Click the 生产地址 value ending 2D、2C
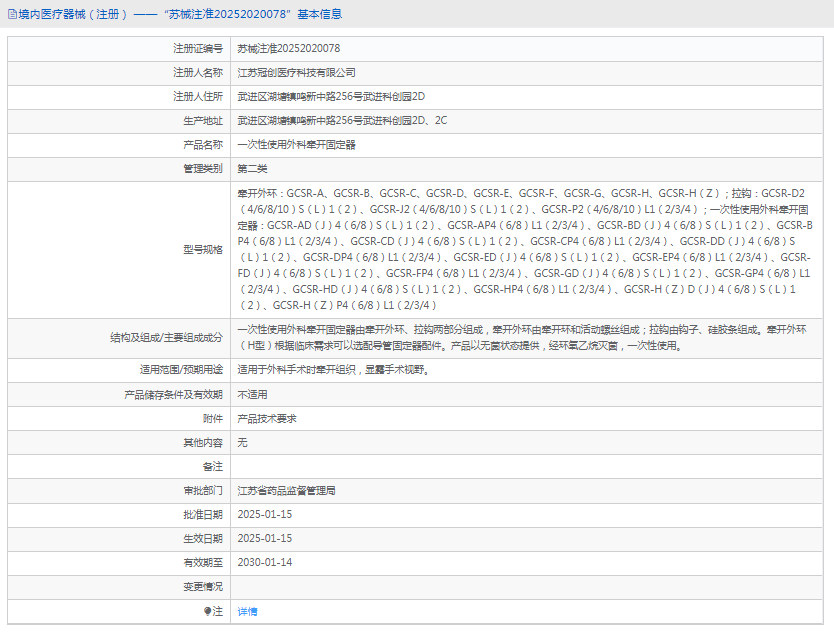 (342, 120)
